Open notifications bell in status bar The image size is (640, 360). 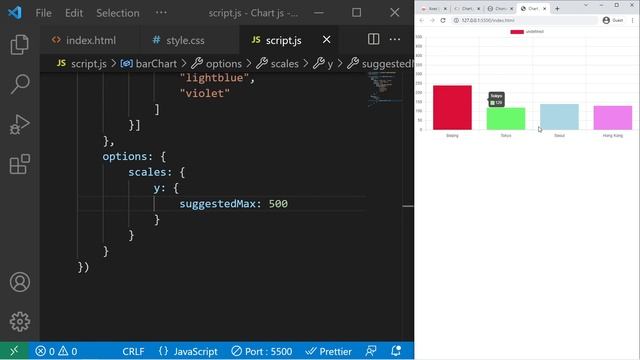[396, 351]
